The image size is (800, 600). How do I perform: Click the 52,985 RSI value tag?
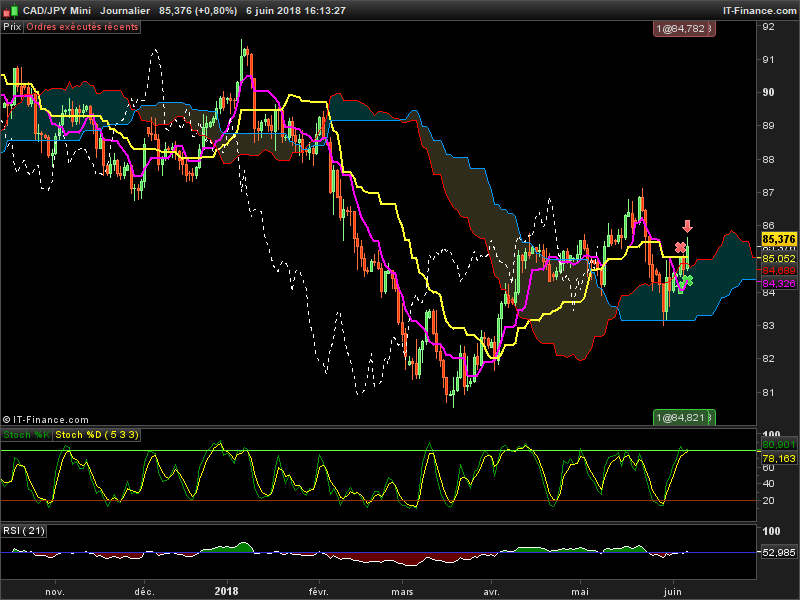point(779,552)
